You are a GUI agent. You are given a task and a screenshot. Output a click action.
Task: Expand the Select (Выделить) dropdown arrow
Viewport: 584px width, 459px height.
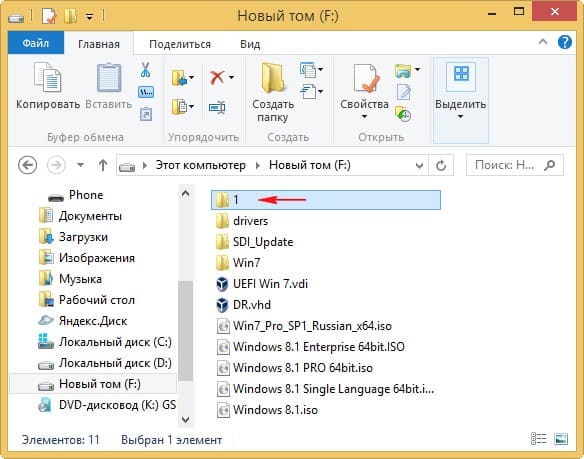[x=460, y=117]
